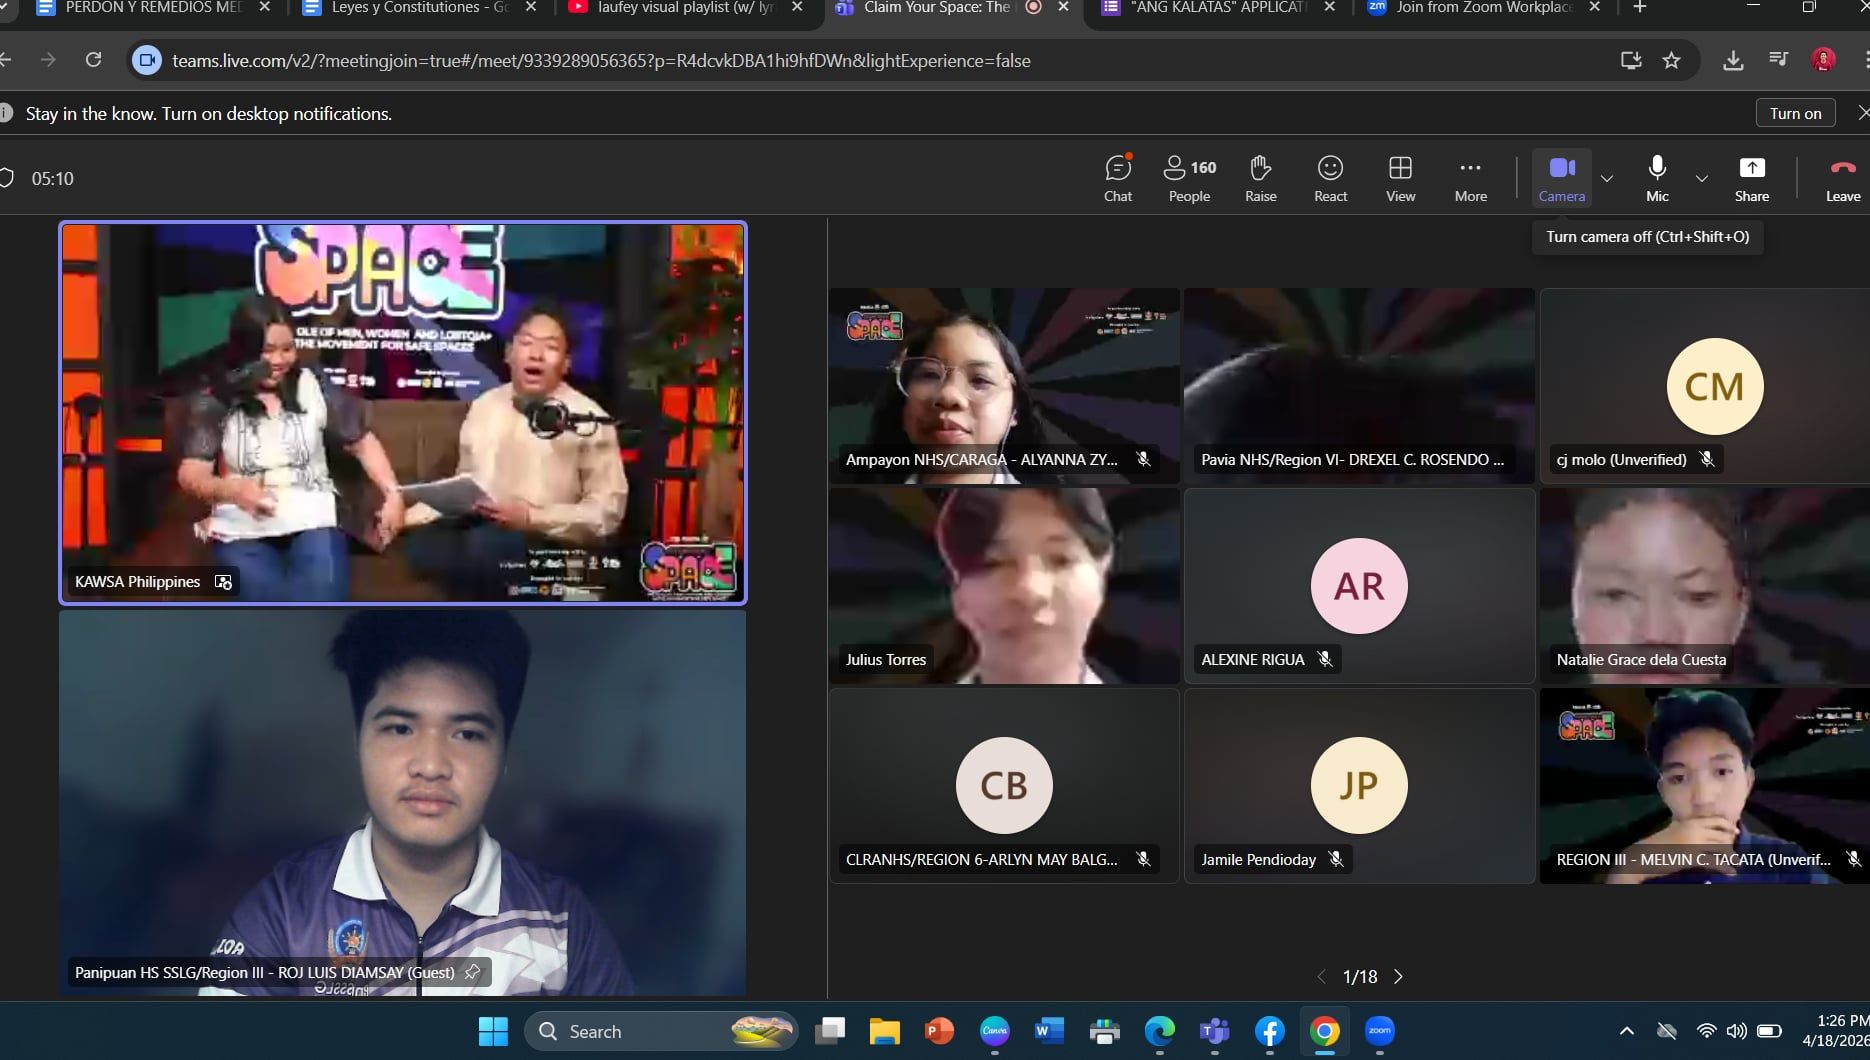Go to next page of participants
The width and height of the screenshot is (1870, 1060).
point(1398,977)
